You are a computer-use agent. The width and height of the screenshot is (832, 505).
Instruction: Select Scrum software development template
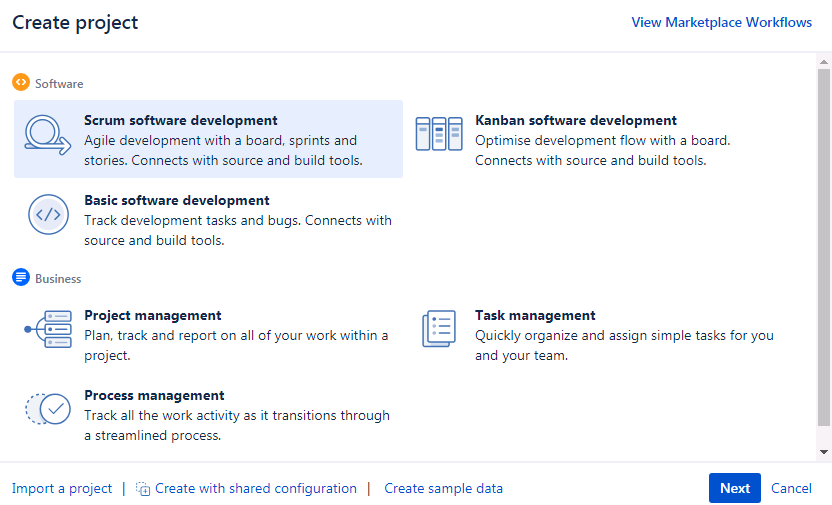208,139
